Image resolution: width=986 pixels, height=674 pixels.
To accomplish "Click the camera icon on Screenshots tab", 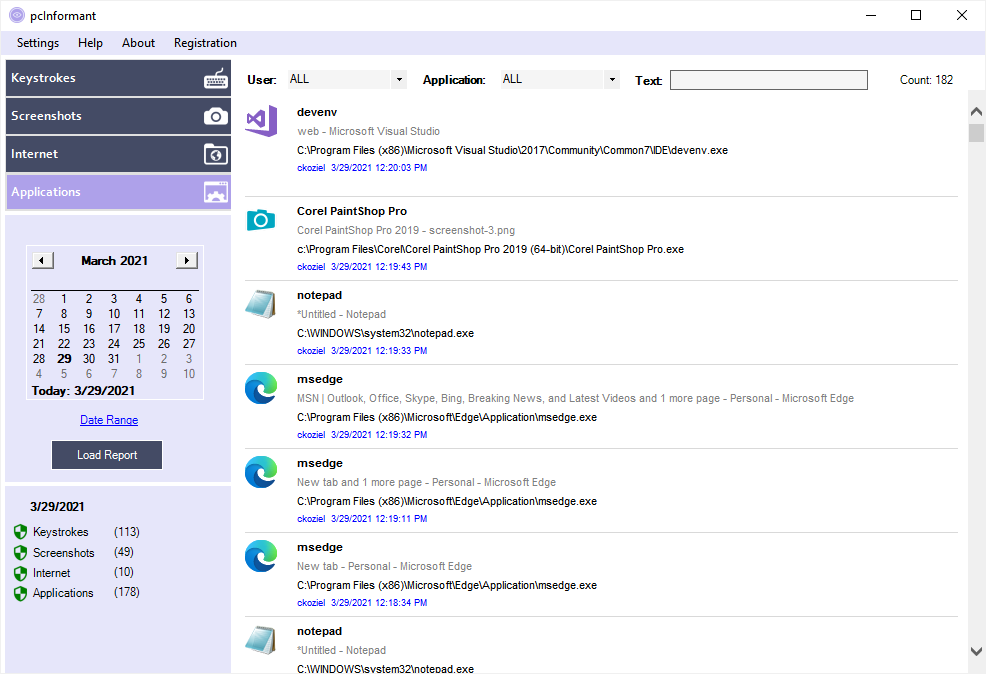I will pyautogui.click(x=216, y=116).
